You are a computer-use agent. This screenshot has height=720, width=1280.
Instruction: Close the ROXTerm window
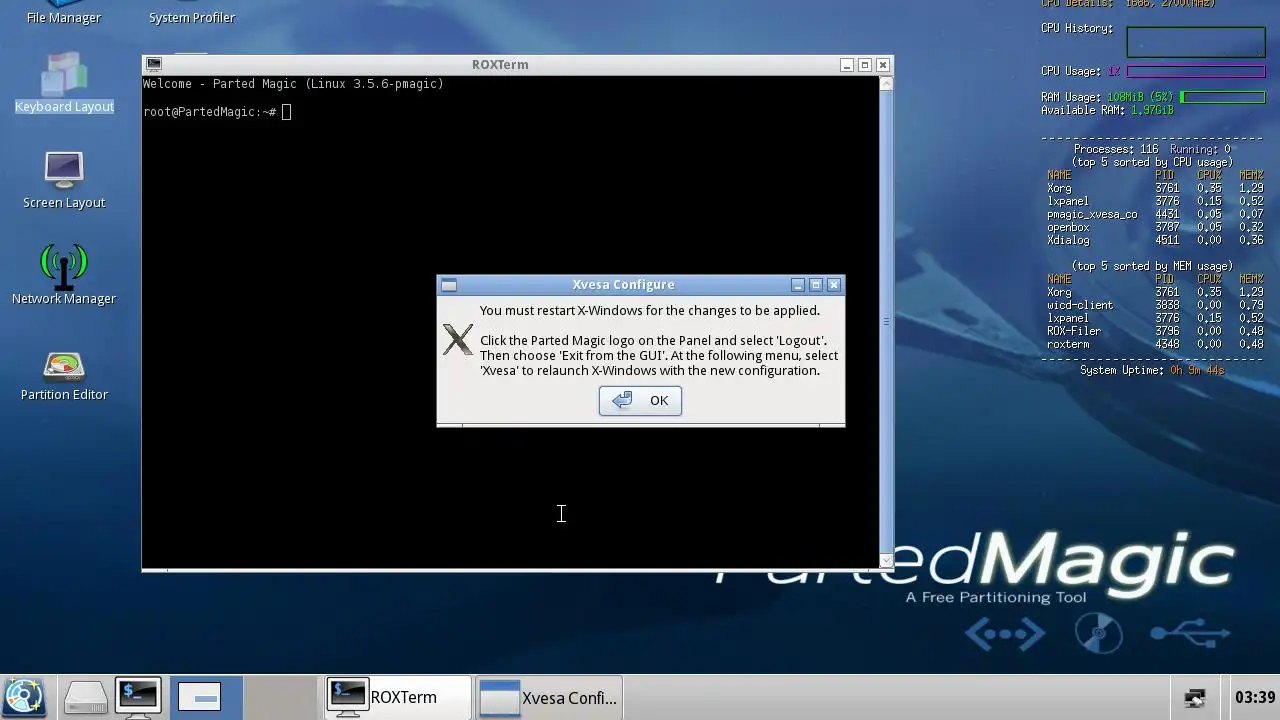pyautogui.click(x=883, y=65)
